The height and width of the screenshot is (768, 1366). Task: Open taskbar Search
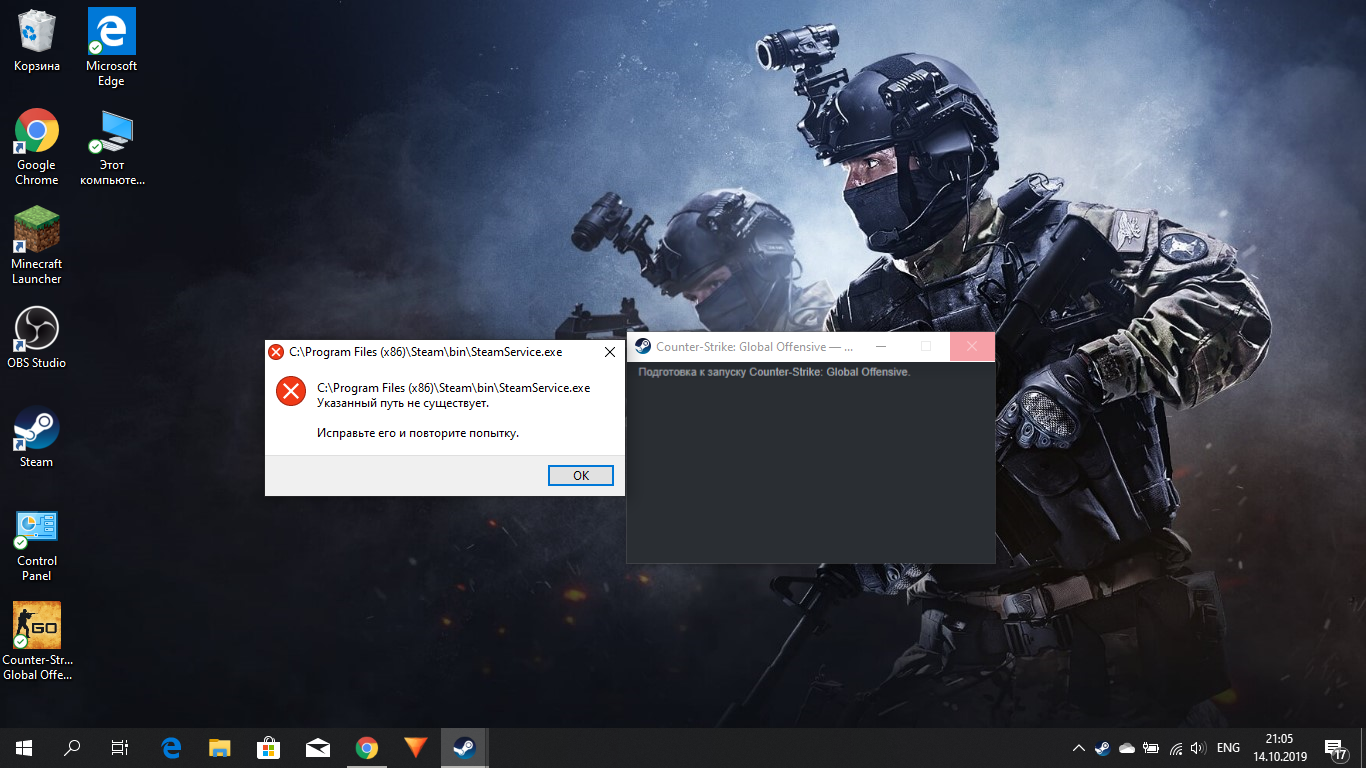[x=72, y=748]
